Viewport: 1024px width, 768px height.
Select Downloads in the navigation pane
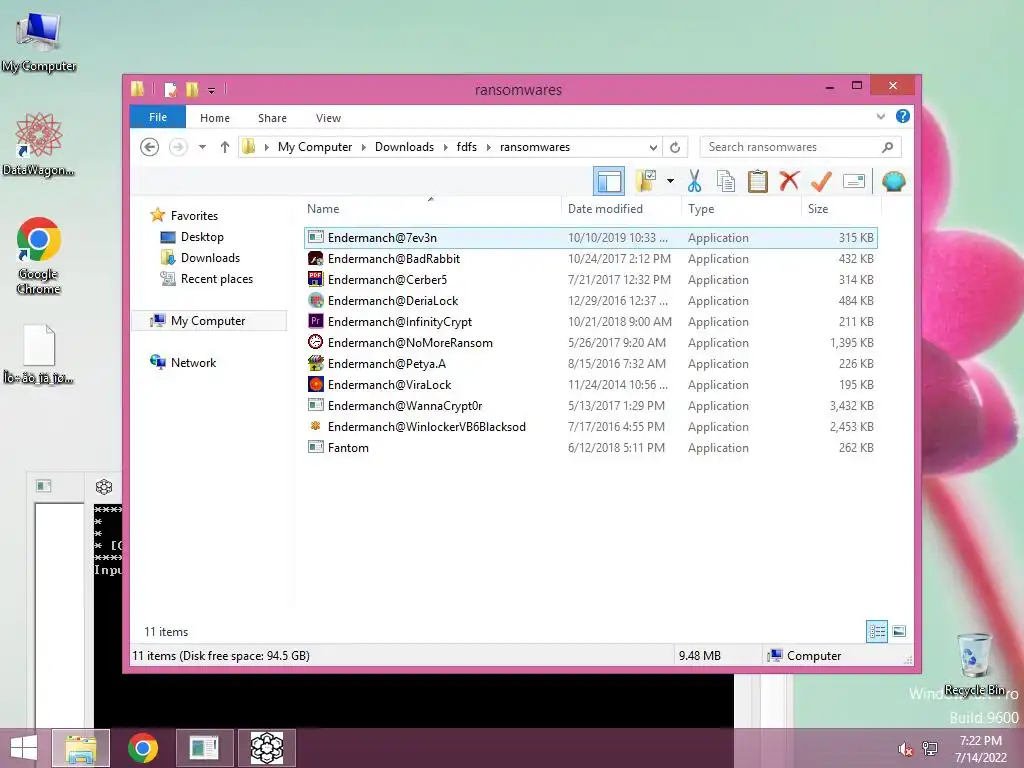[x=210, y=257]
